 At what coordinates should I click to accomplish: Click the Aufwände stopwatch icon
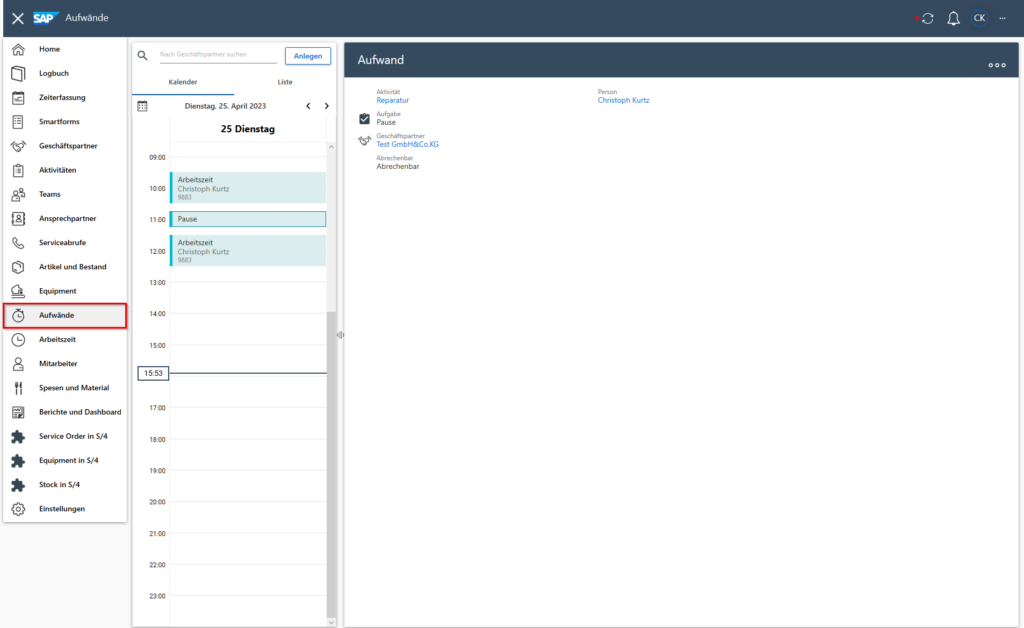[18, 315]
